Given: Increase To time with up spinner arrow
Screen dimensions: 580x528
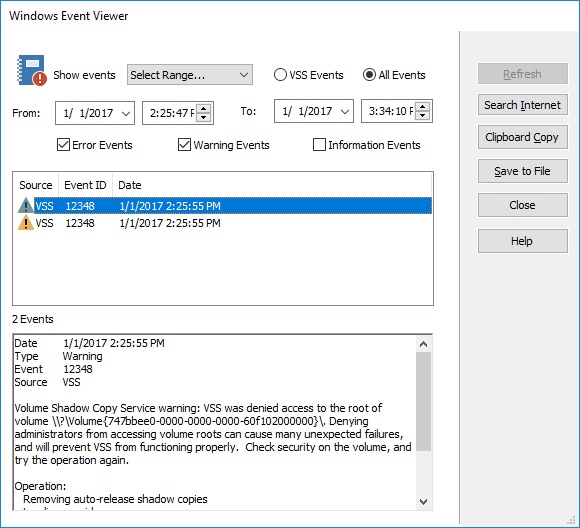Looking at the screenshot, I should (422, 106).
